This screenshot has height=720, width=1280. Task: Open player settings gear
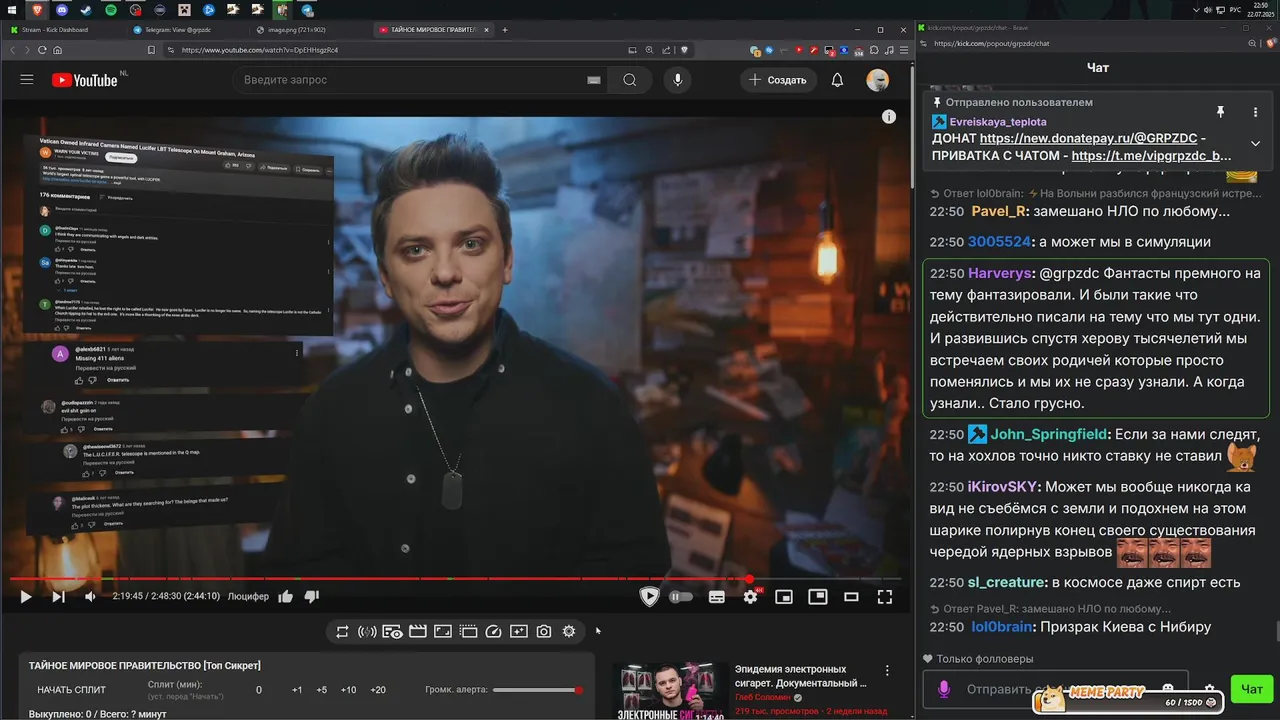coord(750,597)
